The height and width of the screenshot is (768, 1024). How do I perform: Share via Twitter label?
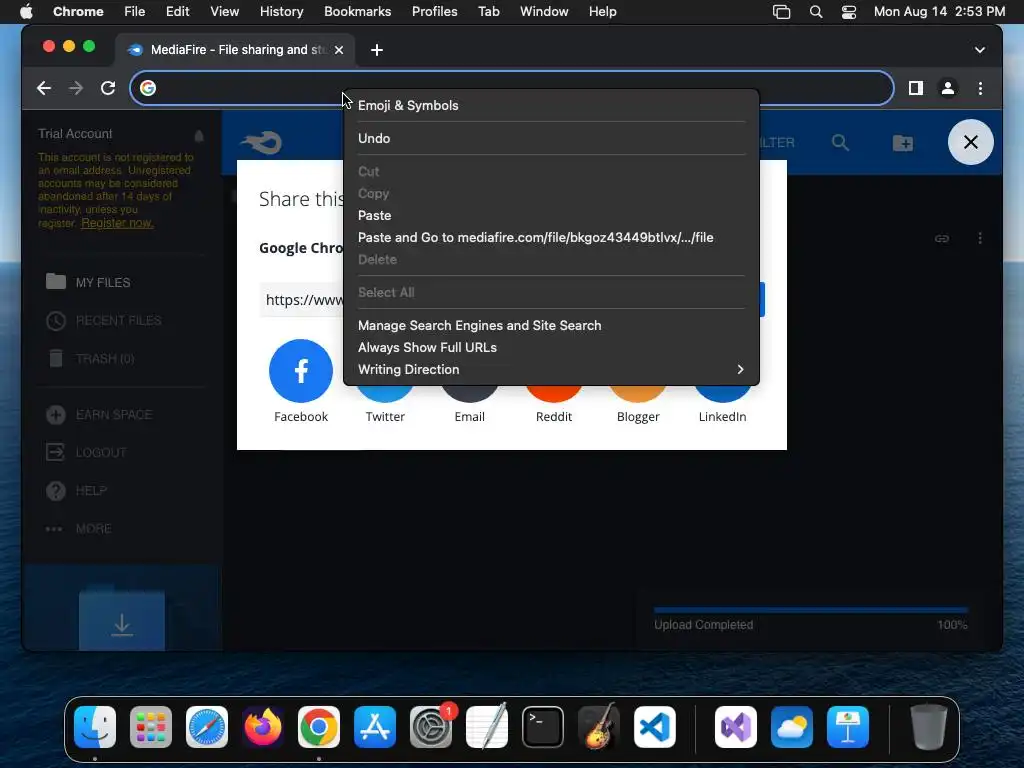pos(385,417)
